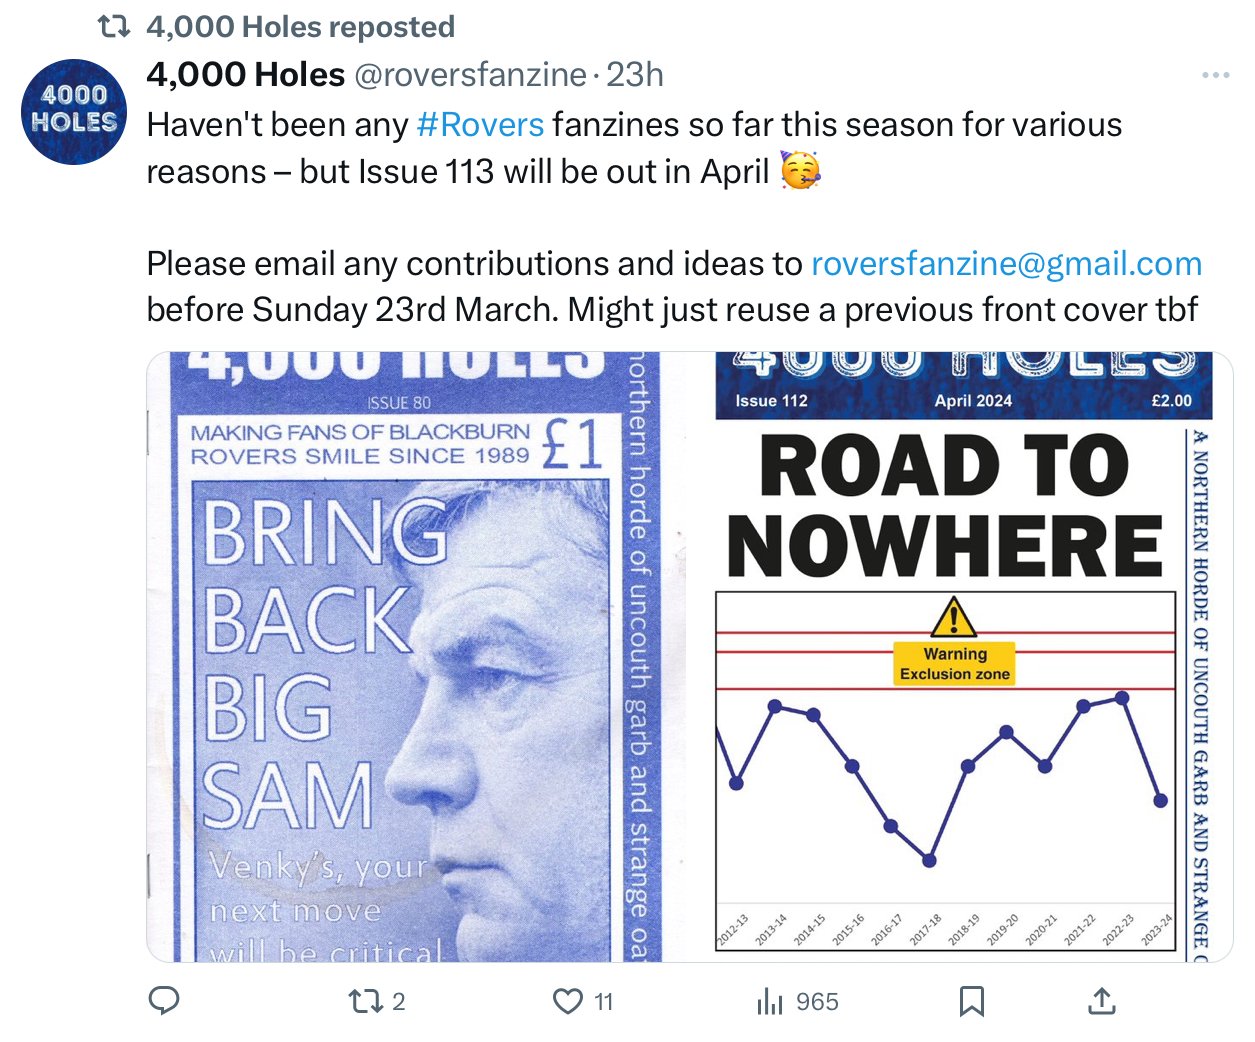Open the #Rovers hashtag
Screen dimensions: 1255x1042
click(x=480, y=125)
